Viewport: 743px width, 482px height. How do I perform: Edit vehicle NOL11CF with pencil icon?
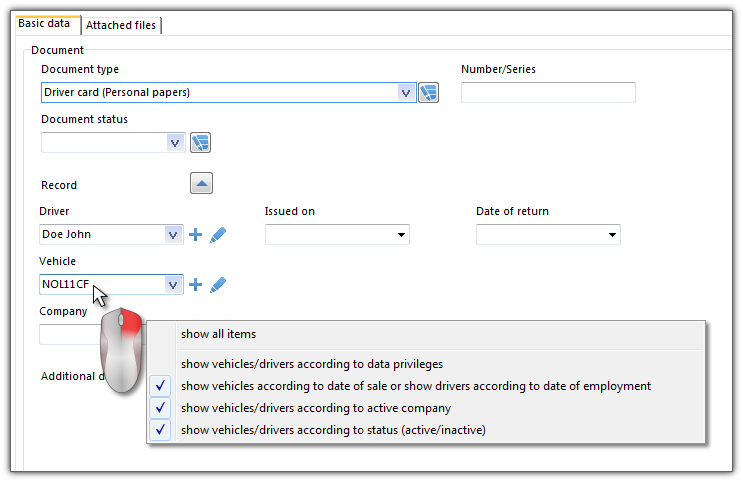tap(218, 285)
